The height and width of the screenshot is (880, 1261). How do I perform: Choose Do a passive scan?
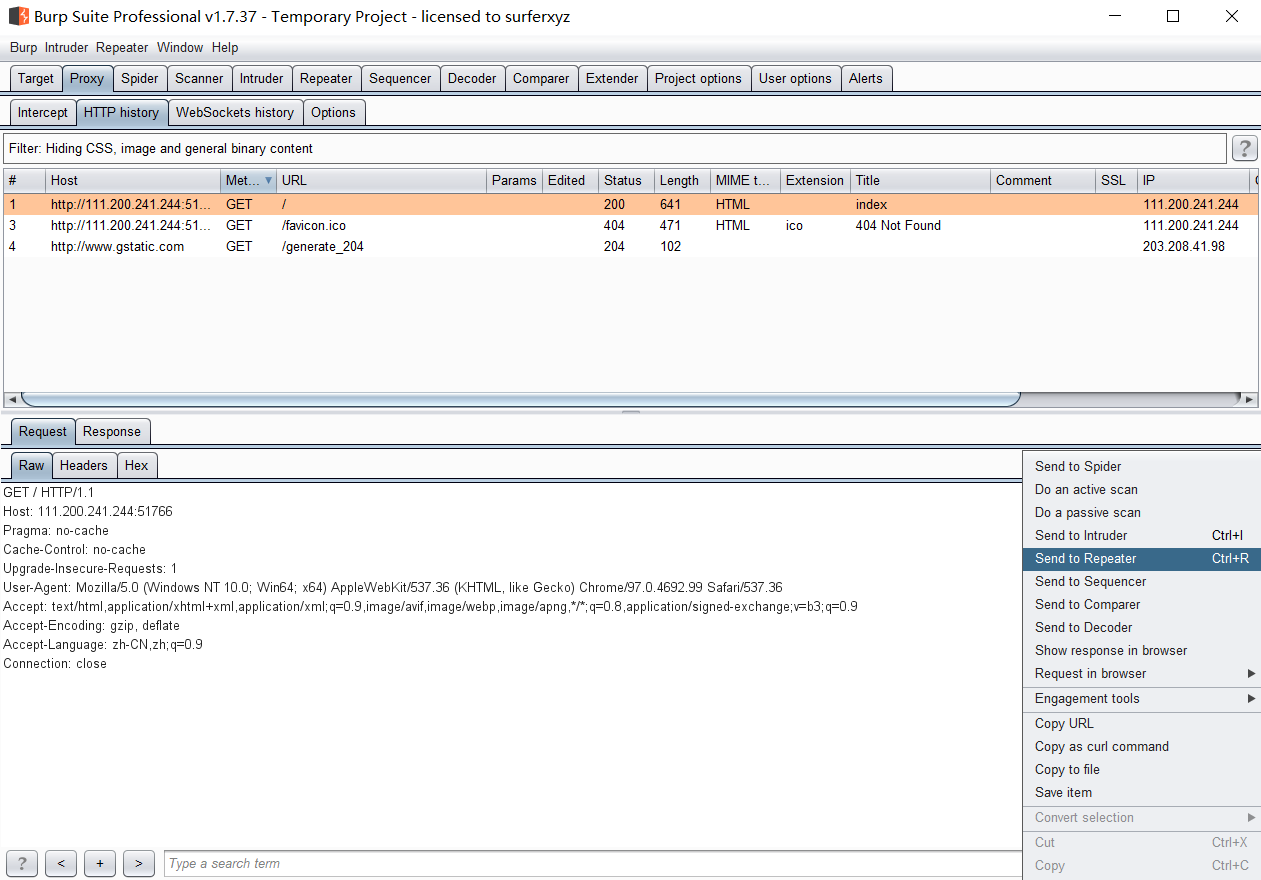click(1141, 513)
